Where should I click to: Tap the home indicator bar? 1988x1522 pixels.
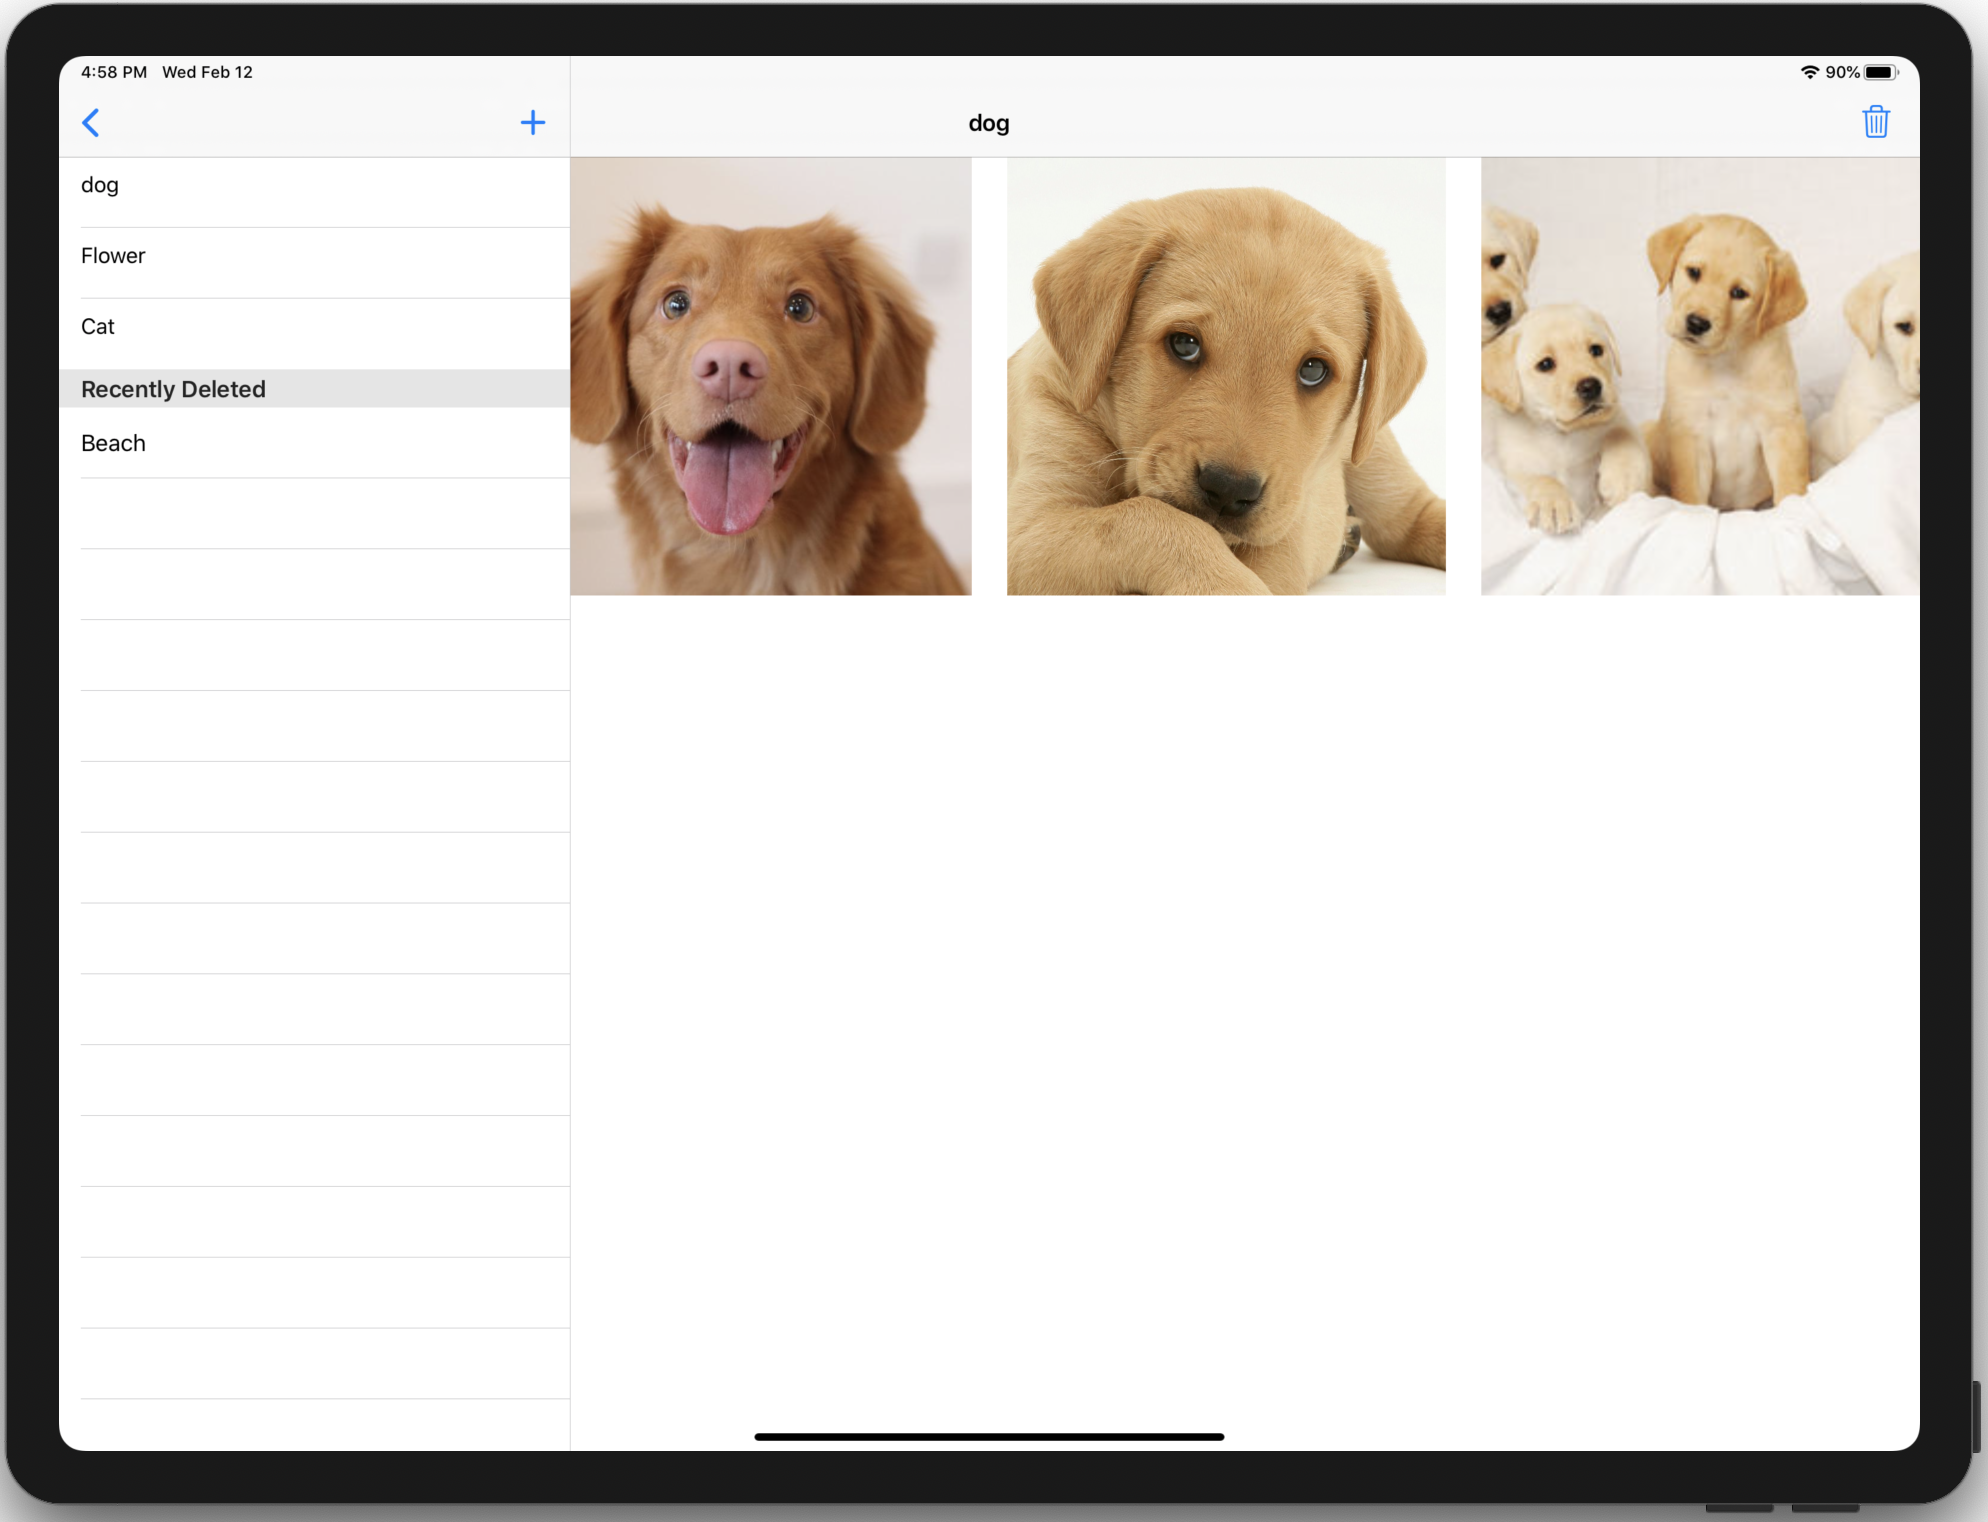[x=988, y=1436]
